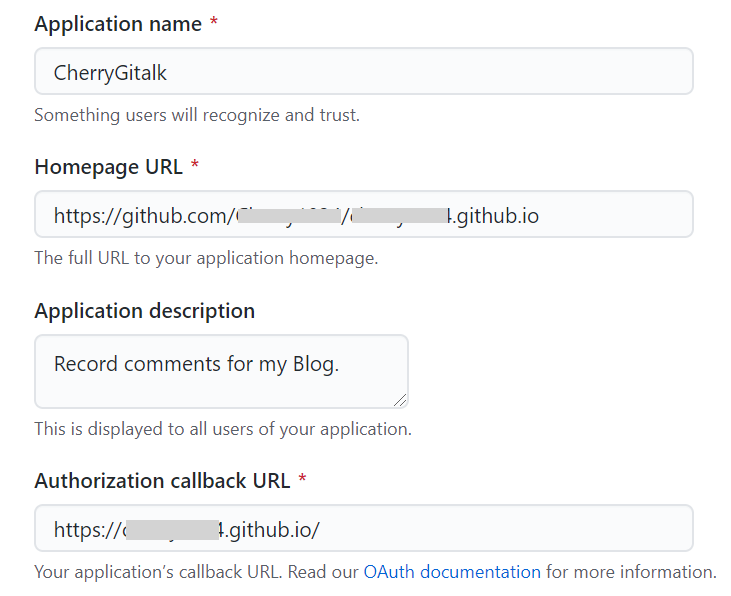Screen dimensions: 731x596
Task: Click the "Application name" label
Action: [x=118, y=24]
